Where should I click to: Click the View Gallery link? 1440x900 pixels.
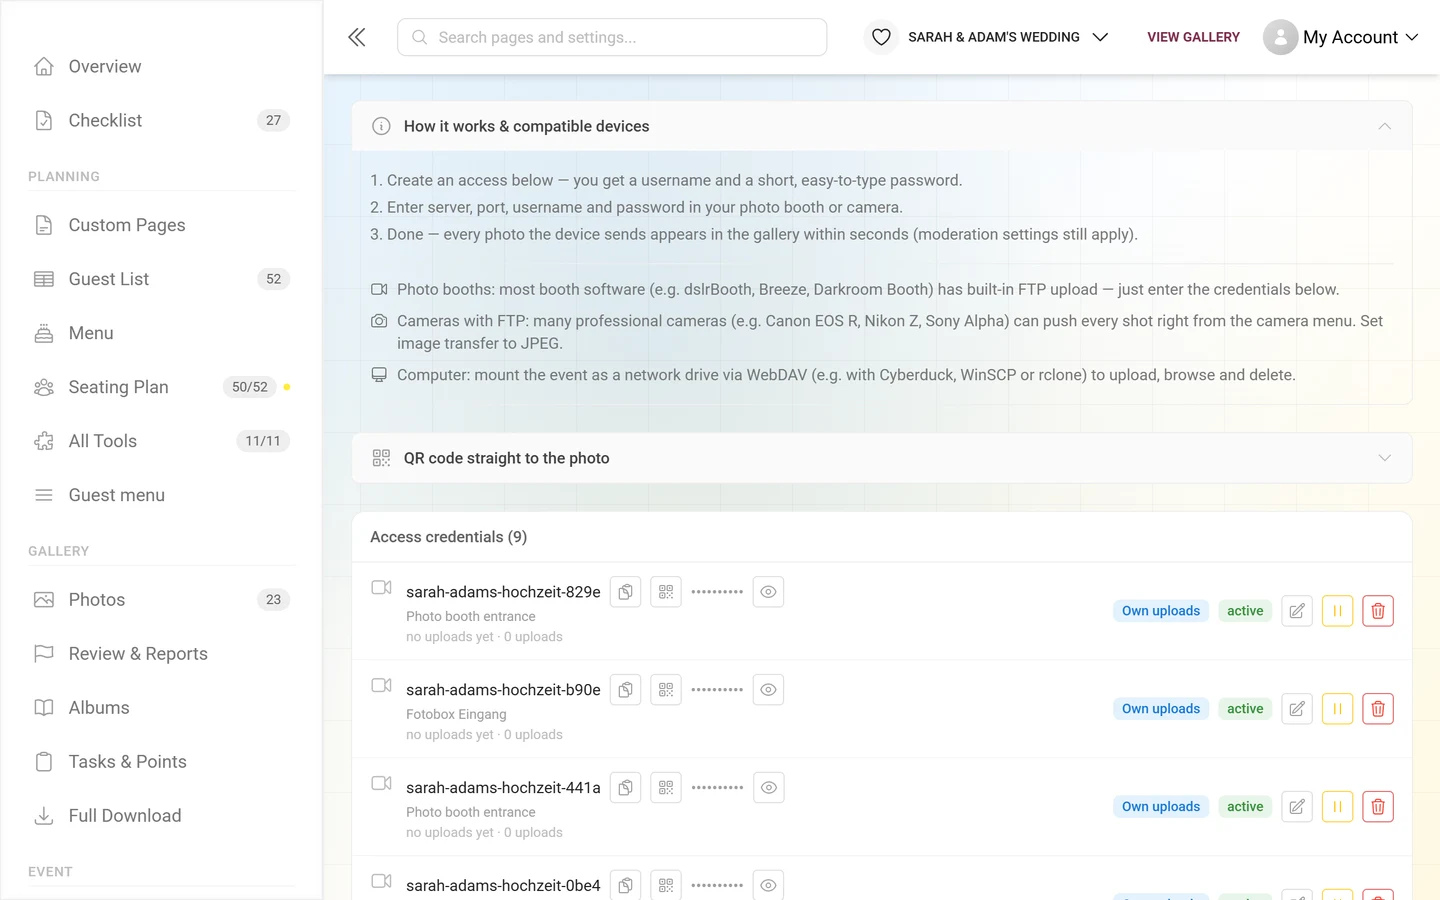click(1193, 37)
